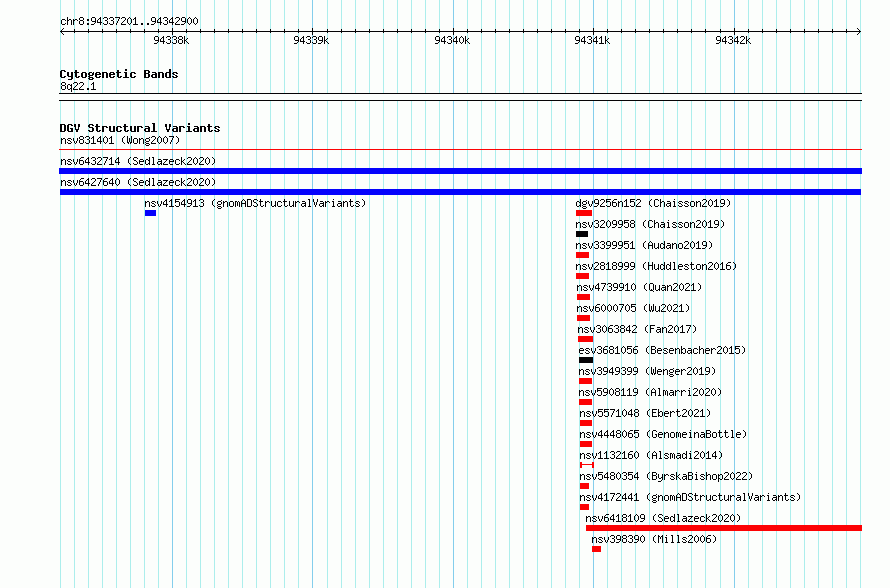
Task: Select red nsv6000705 variant block
Action: click(x=583, y=318)
